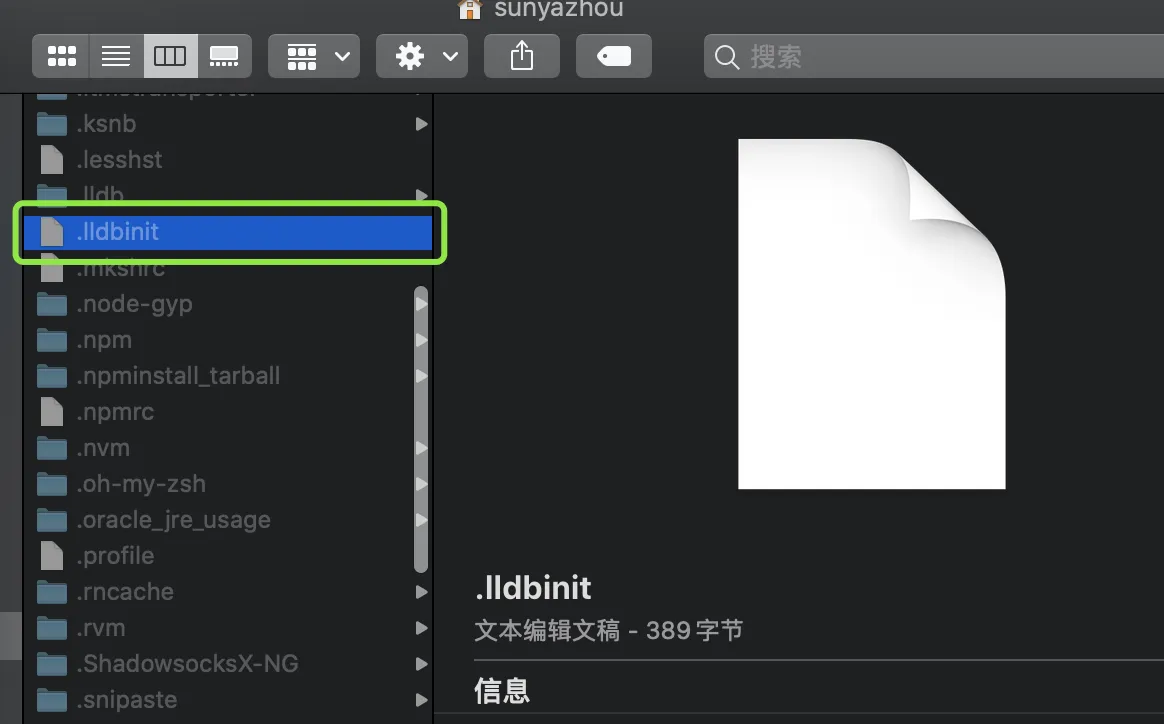Switch to list view mode
This screenshot has width=1164, height=724.
point(116,57)
